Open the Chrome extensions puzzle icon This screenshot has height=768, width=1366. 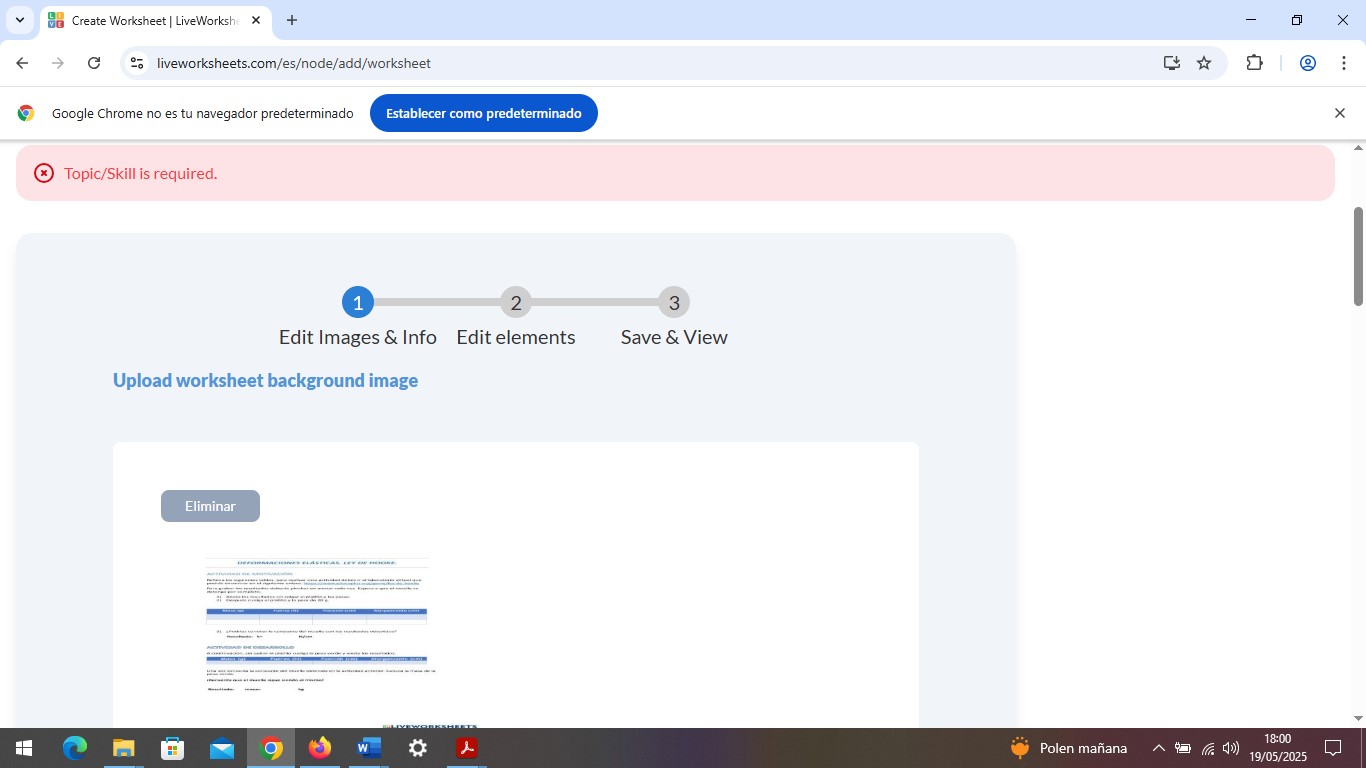pos(1254,63)
